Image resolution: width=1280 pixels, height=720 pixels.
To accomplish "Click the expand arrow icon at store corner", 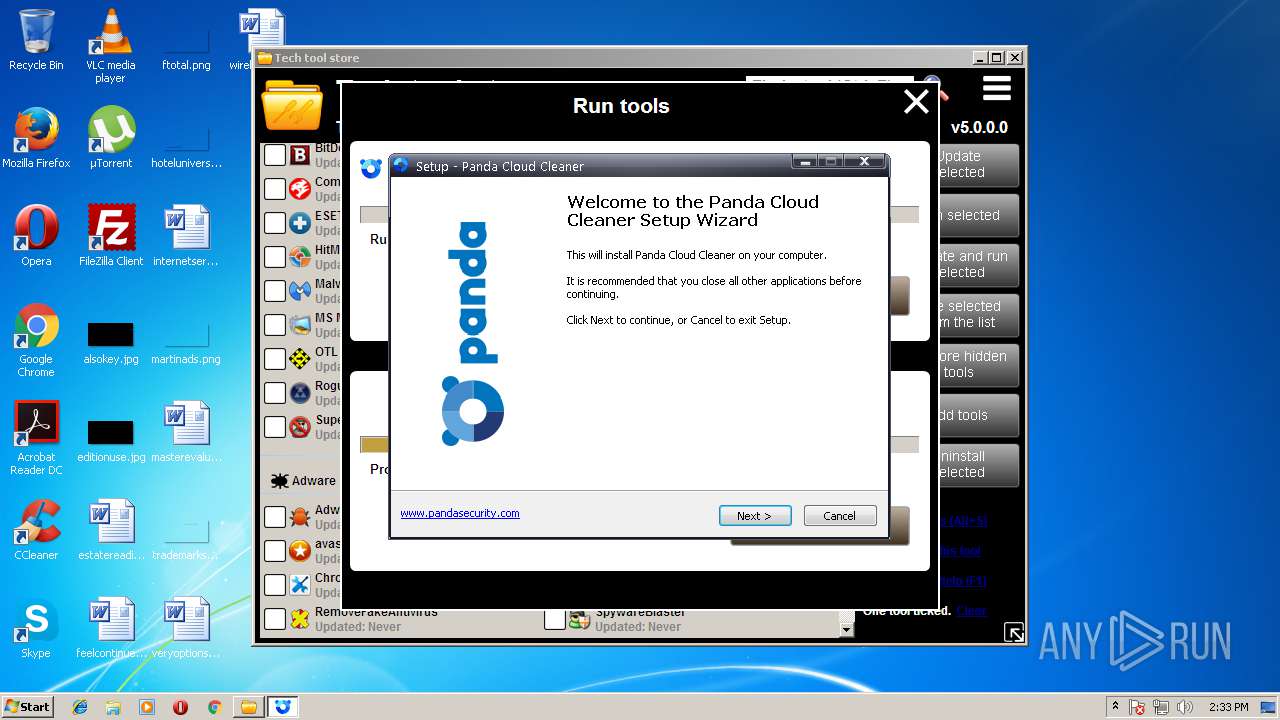I will tap(1014, 632).
